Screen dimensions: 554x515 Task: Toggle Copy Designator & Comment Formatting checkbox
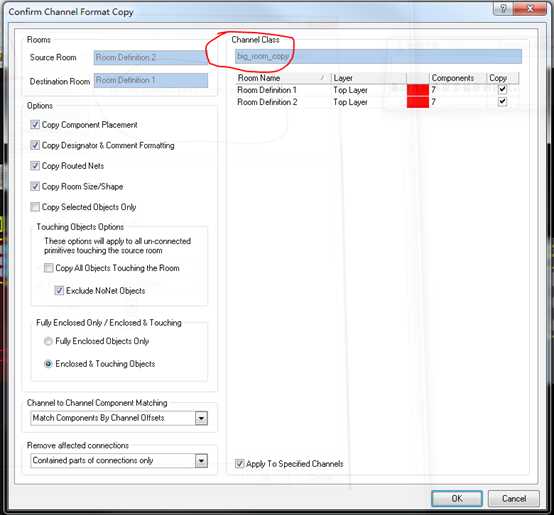(x=35, y=145)
